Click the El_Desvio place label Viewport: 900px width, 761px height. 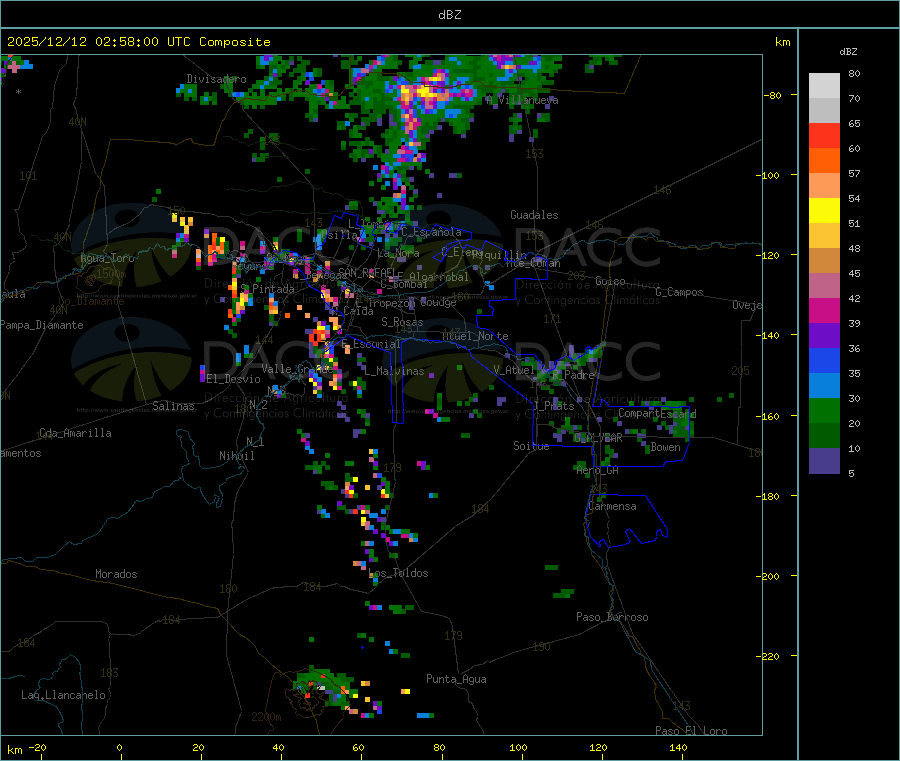click(x=234, y=379)
